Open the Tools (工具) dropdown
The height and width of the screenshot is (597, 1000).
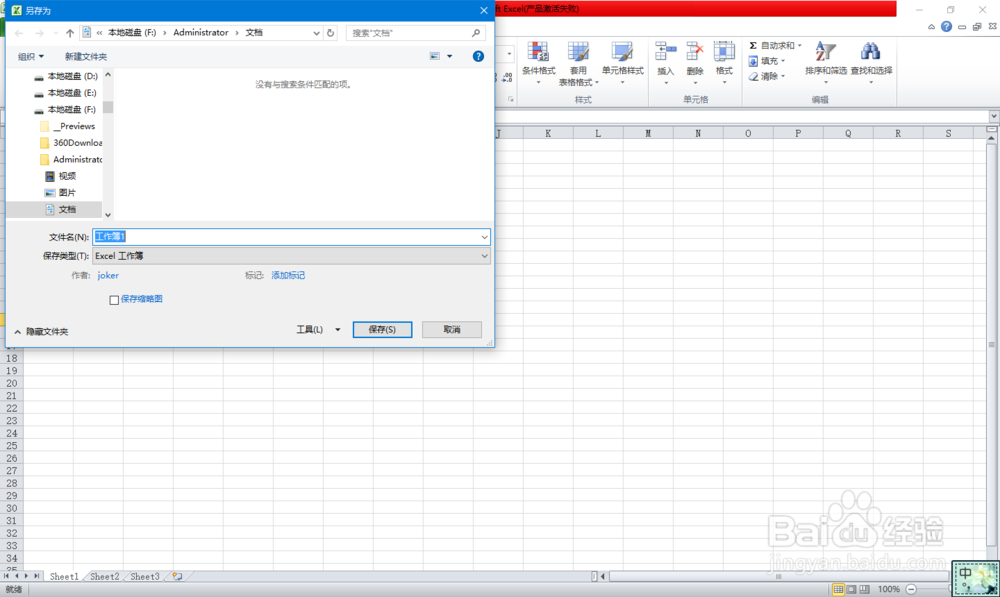pos(318,329)
